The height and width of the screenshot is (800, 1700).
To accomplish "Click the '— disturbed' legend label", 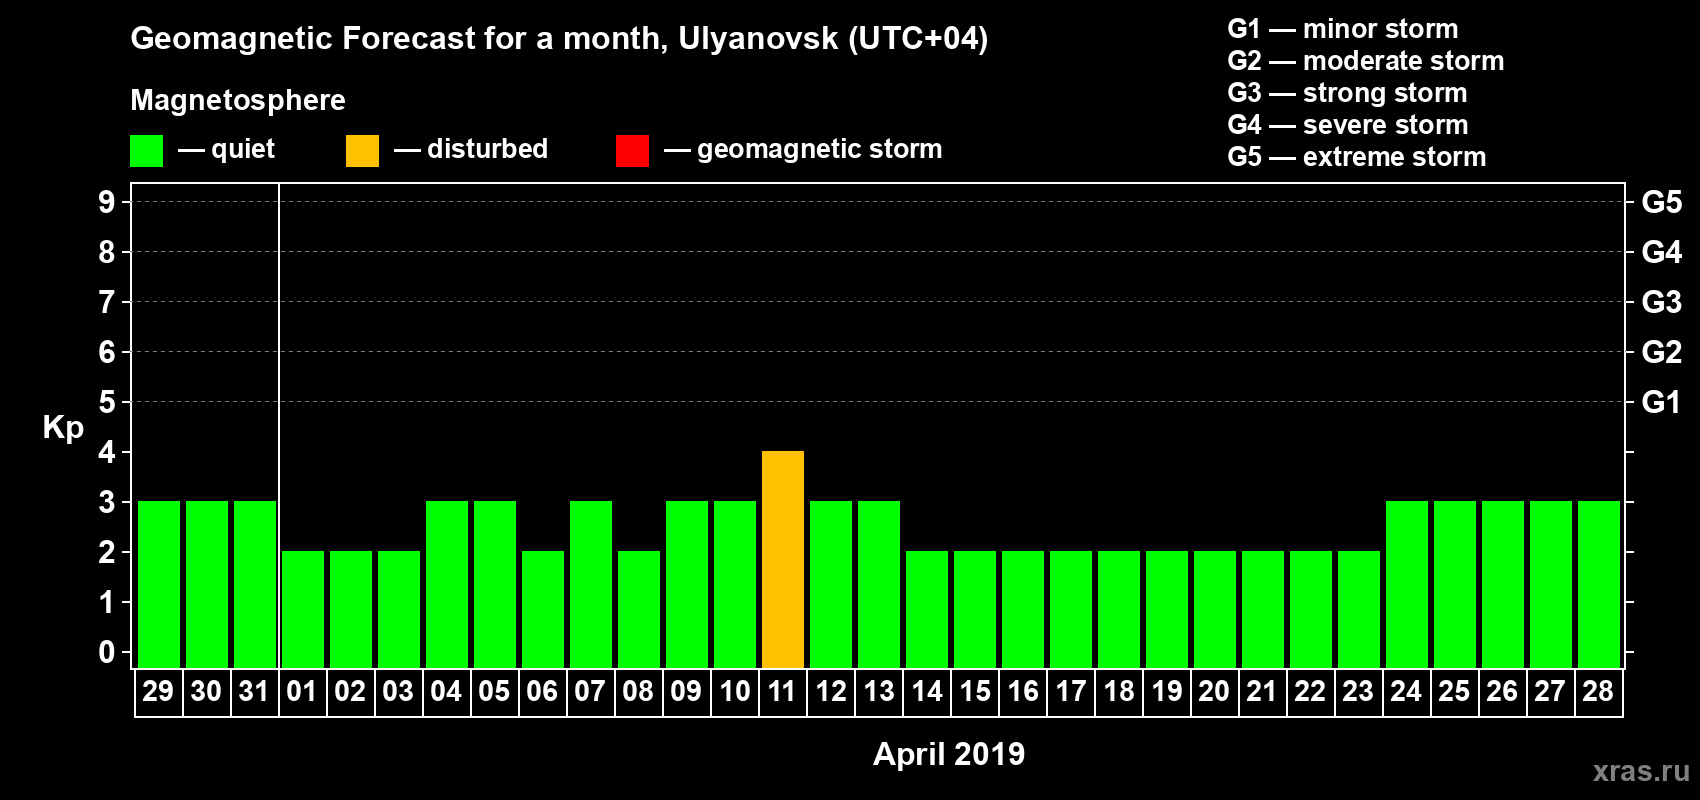I will click(x=471, y=149).
